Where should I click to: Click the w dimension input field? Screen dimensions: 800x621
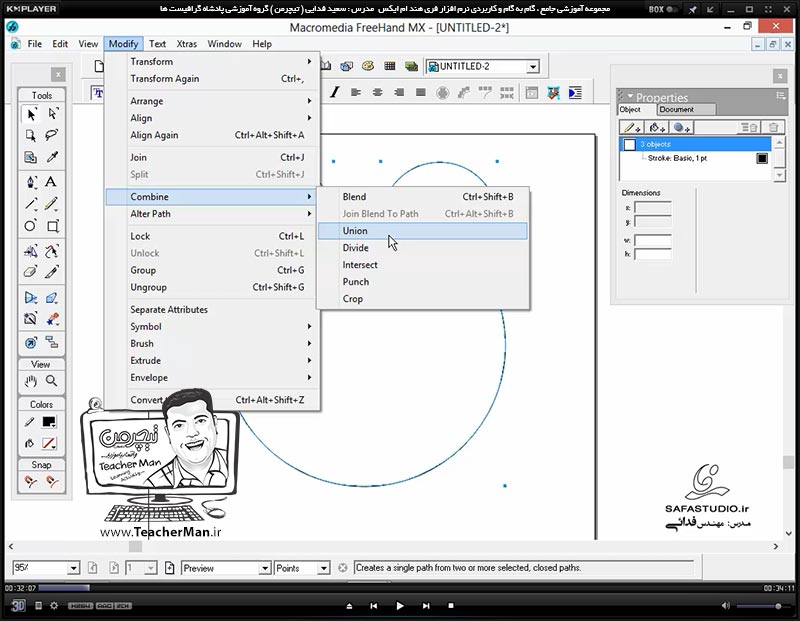653,240
